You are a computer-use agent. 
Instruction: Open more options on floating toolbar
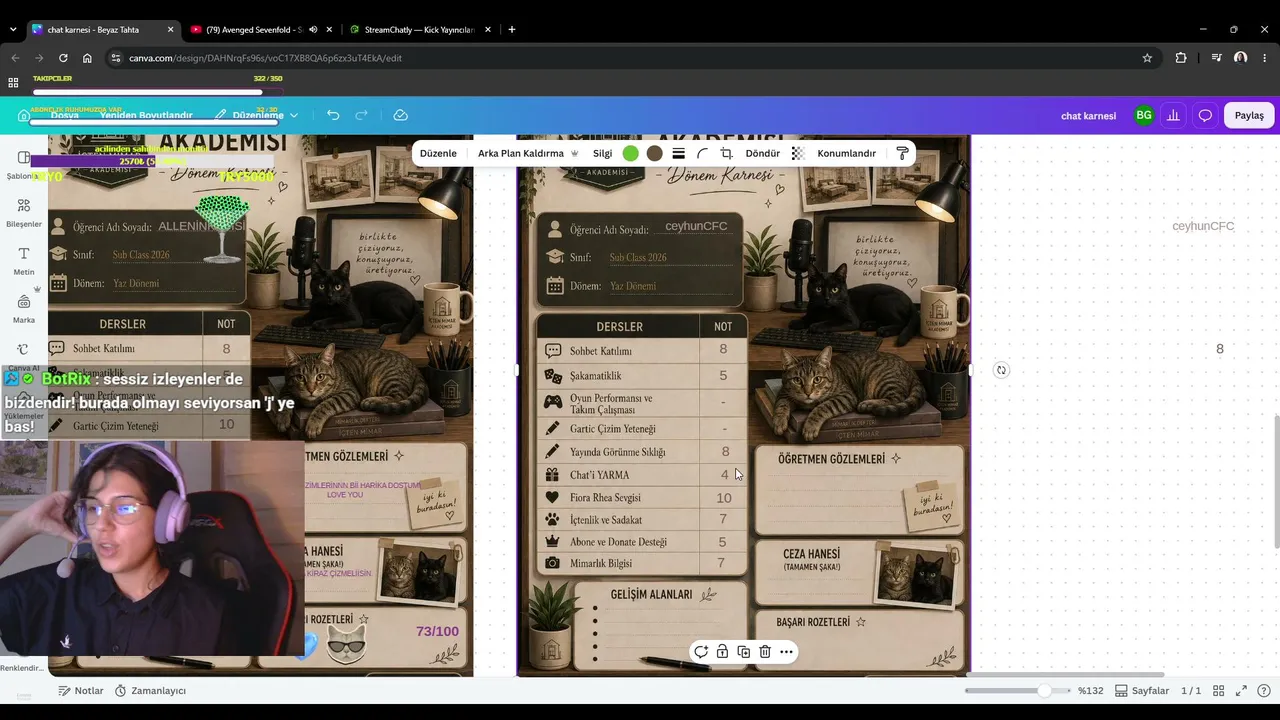tap(787, 652)
